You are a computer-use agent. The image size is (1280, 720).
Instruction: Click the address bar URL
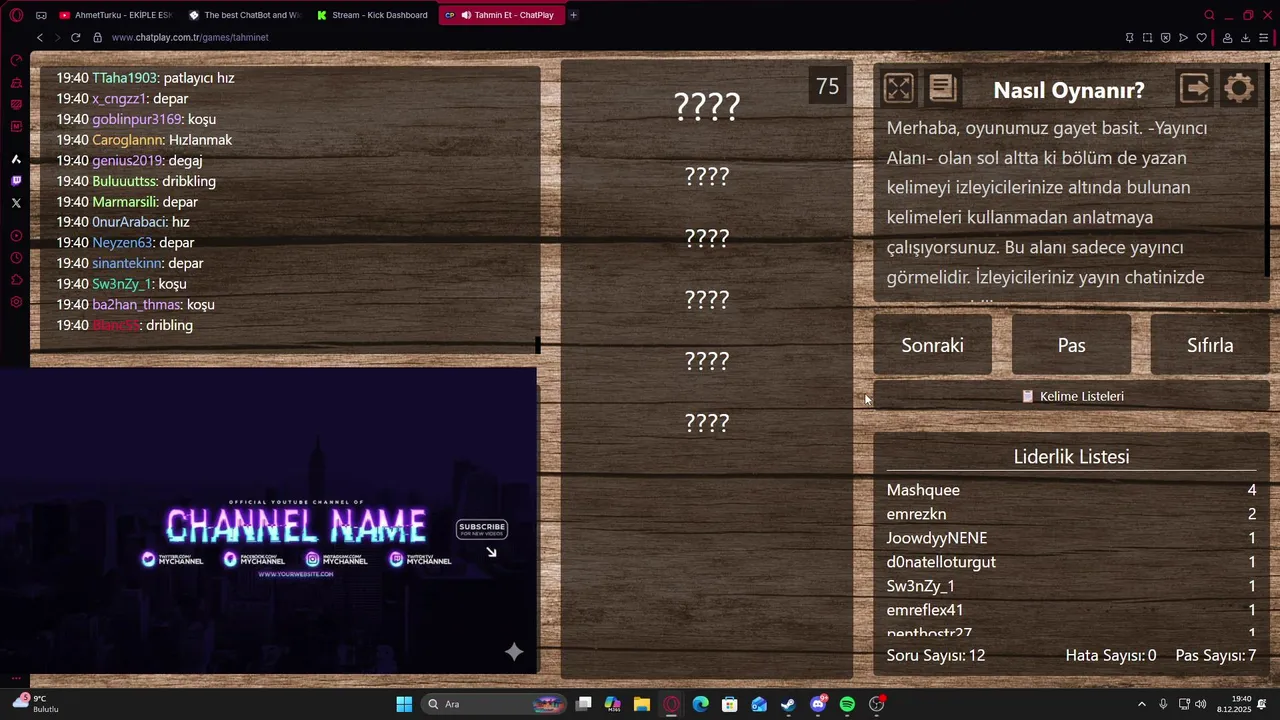click(x=190, y=37)
